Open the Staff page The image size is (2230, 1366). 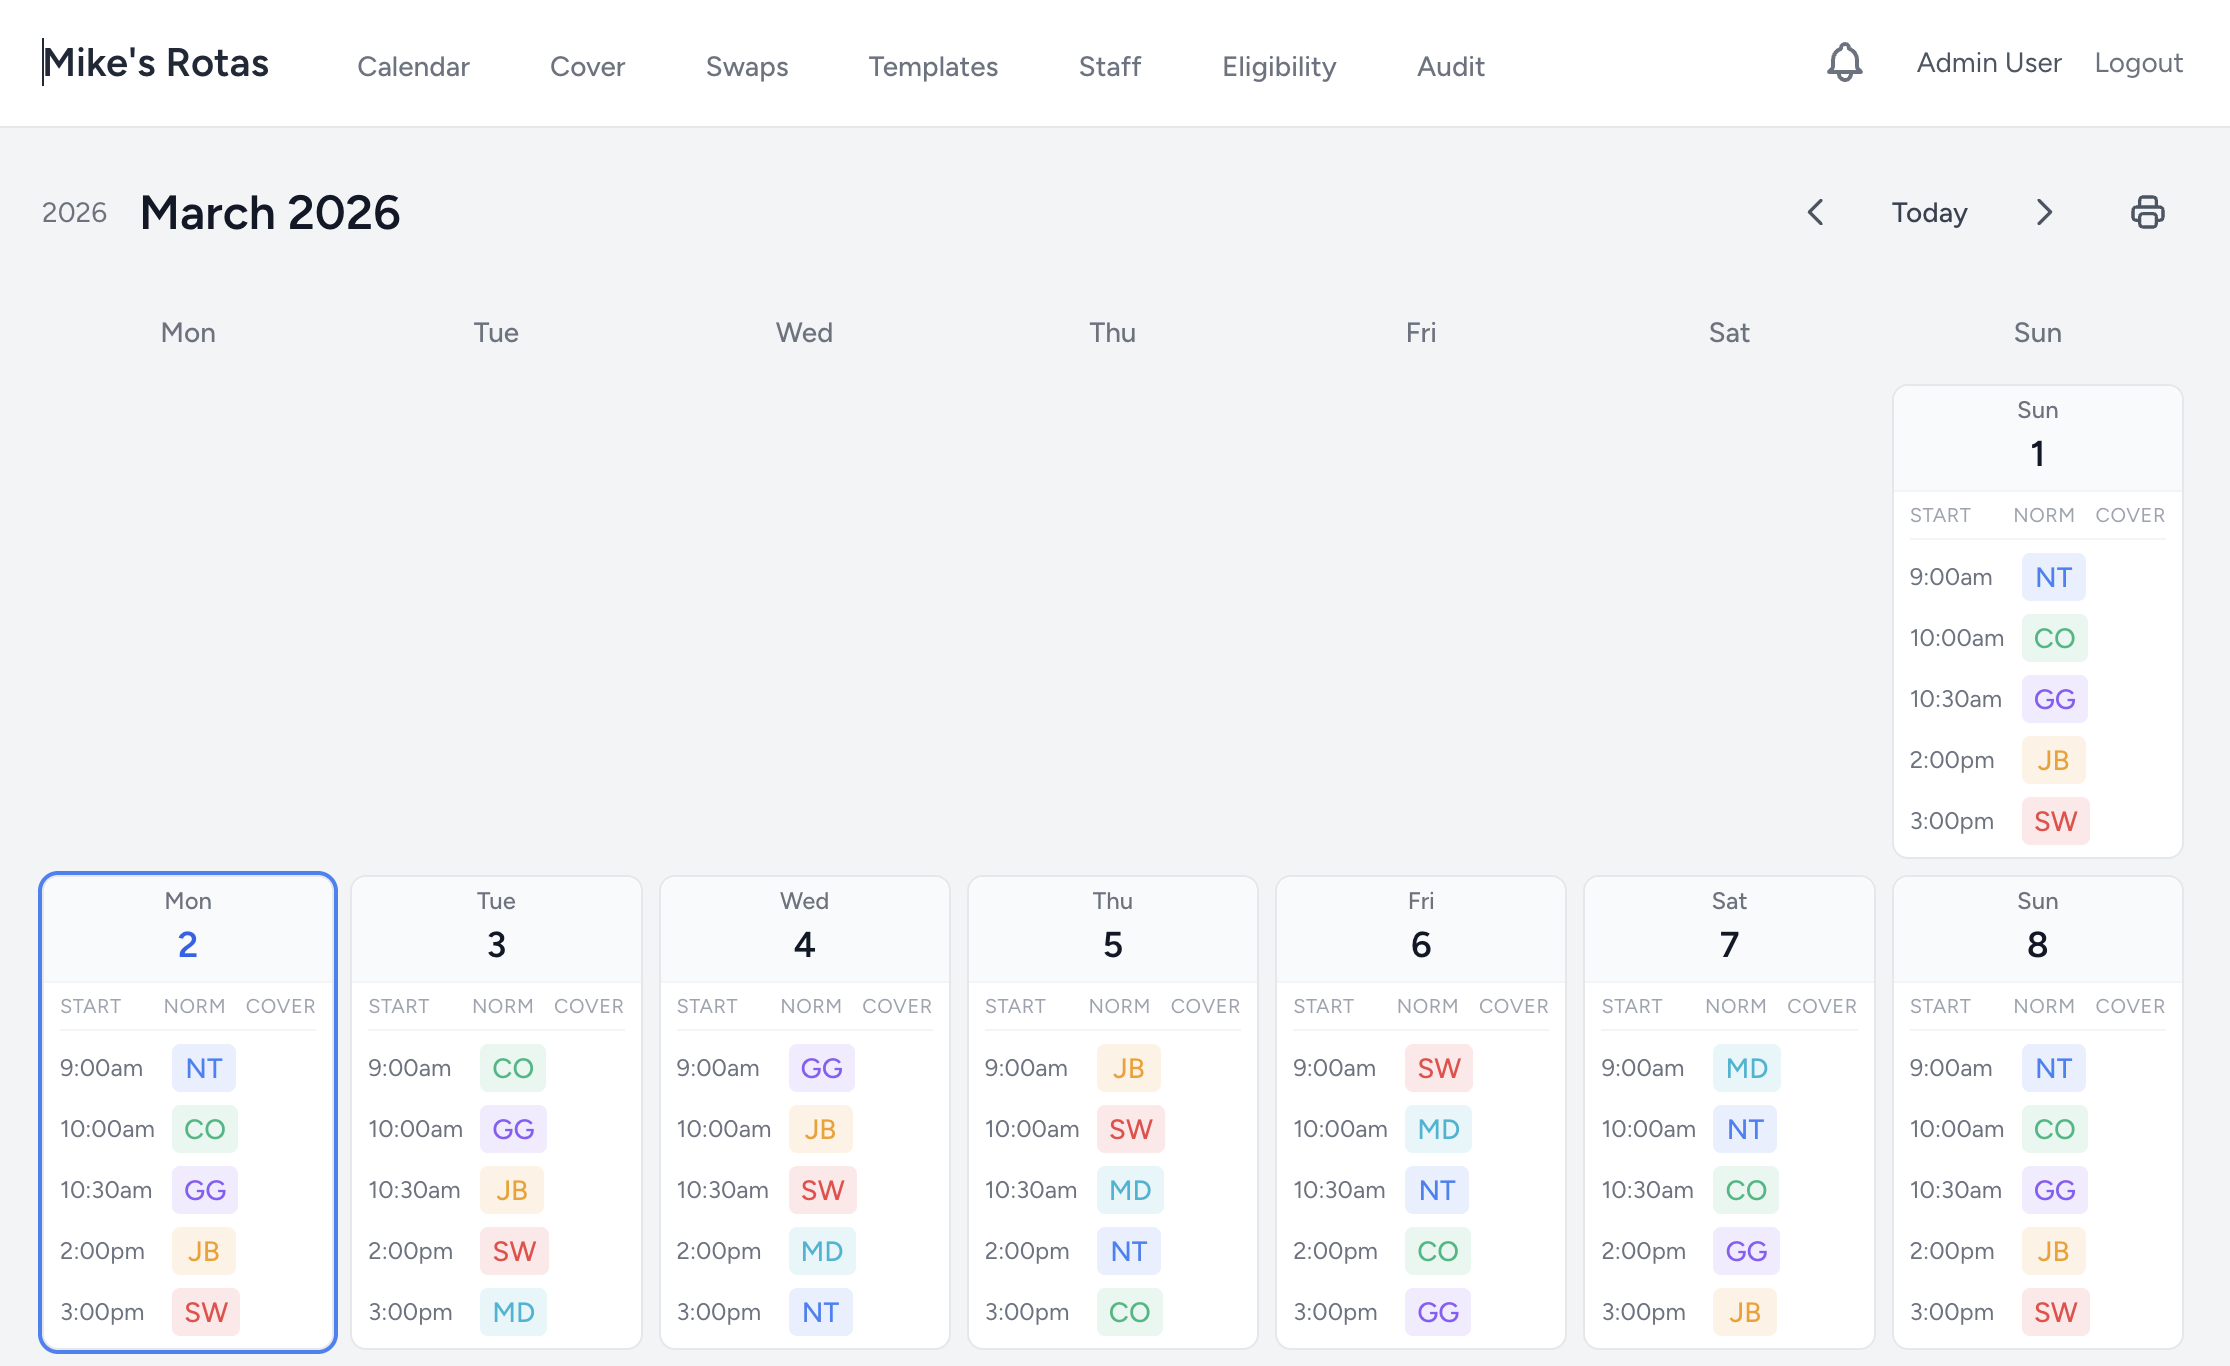click(x=1109, y=66)
